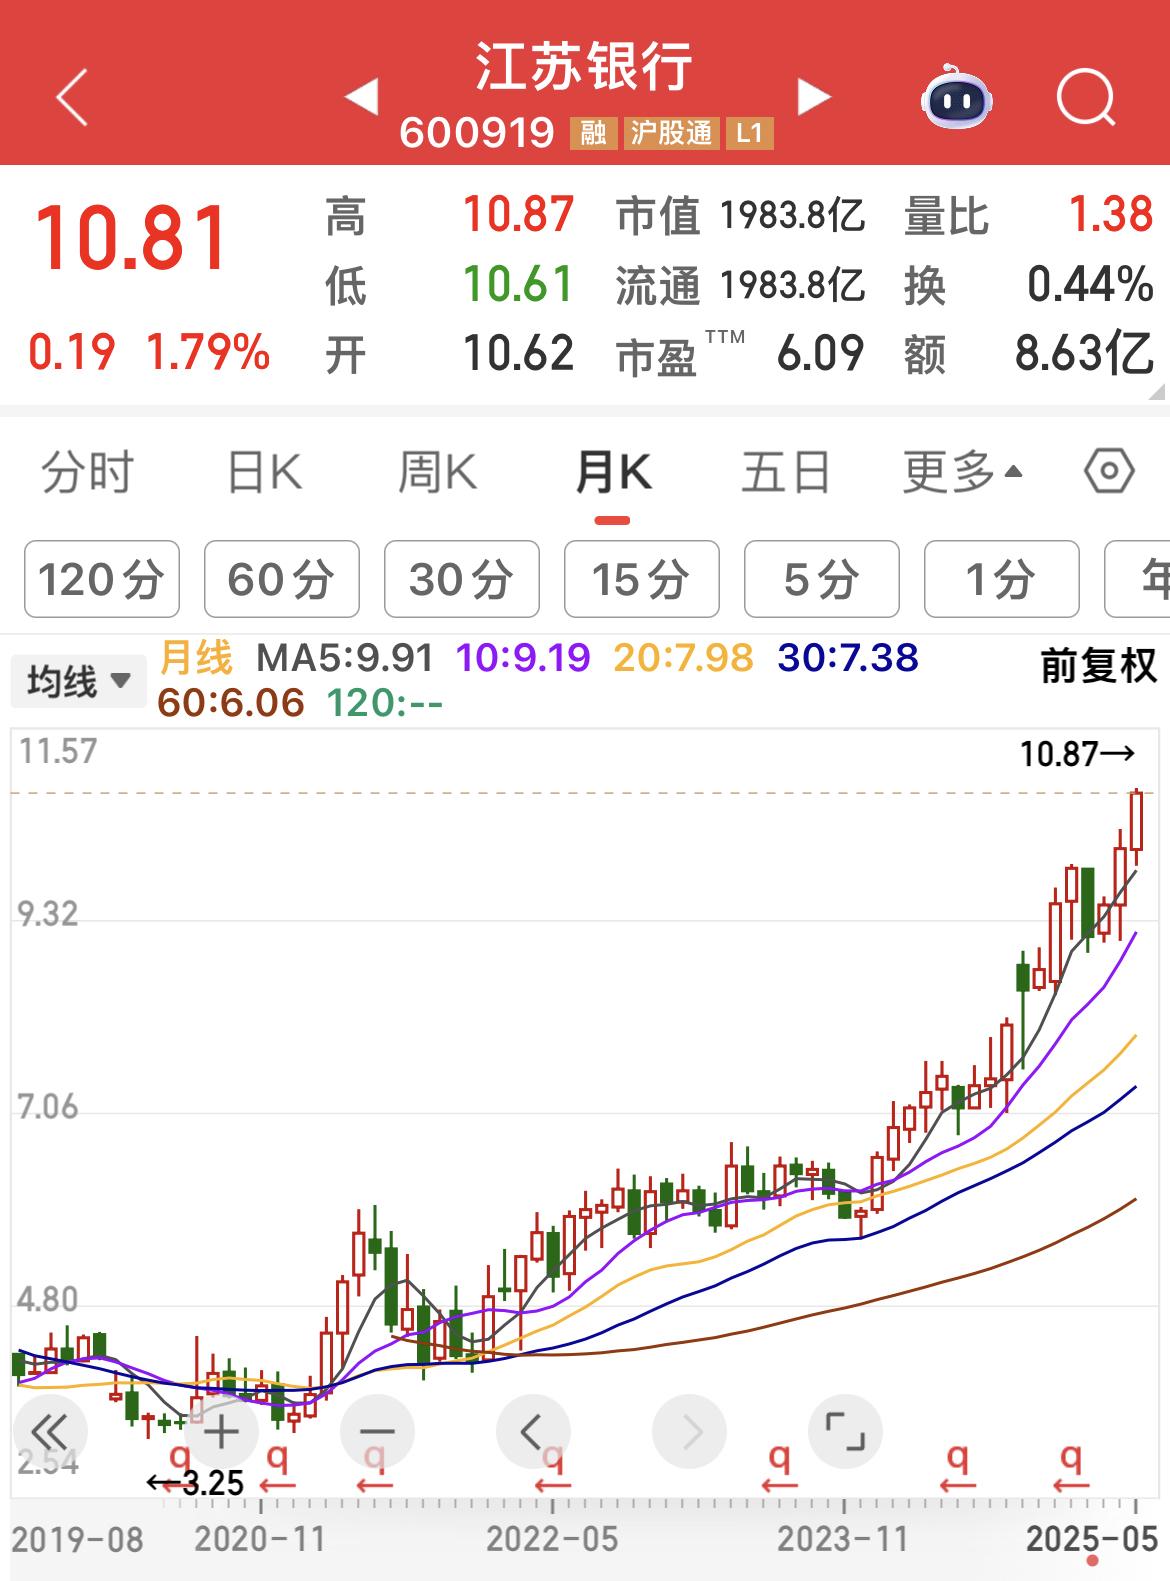The width and height of the screenshot is (1170, 1581).
Task: Open the 均线 indicator dropdown
Action: [78, 682]
